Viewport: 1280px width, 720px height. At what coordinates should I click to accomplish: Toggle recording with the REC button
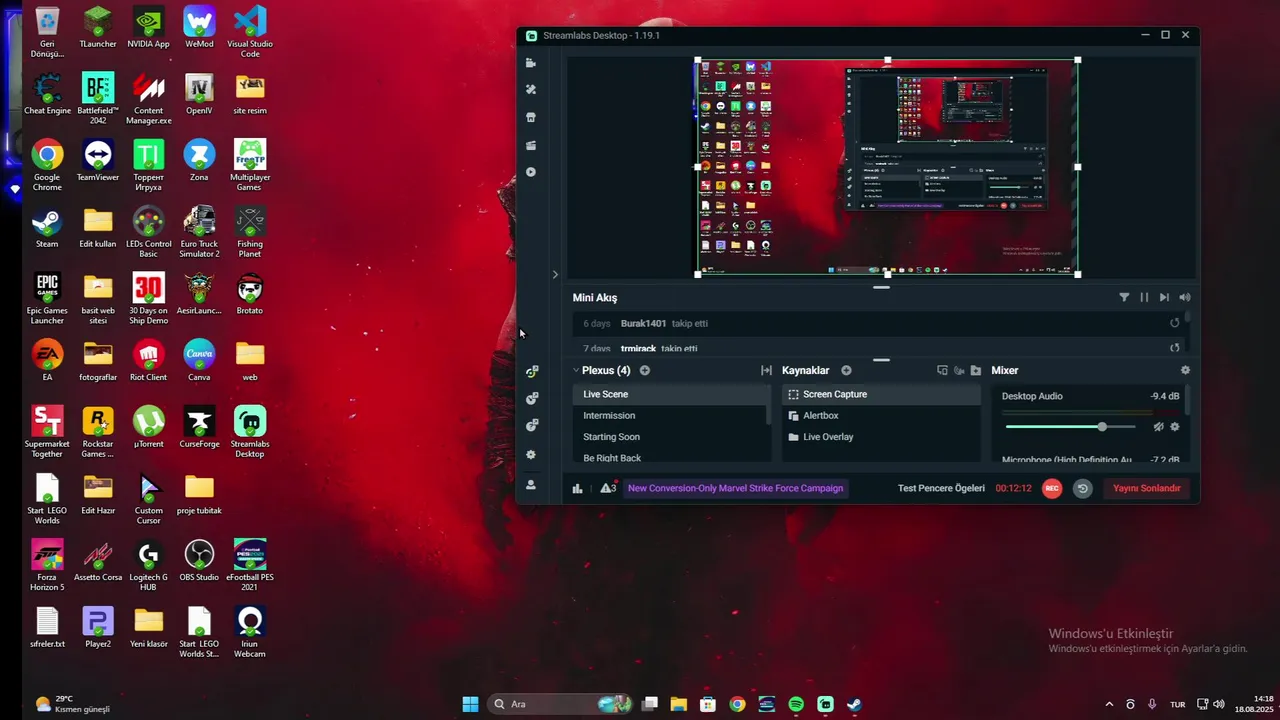1052,488
